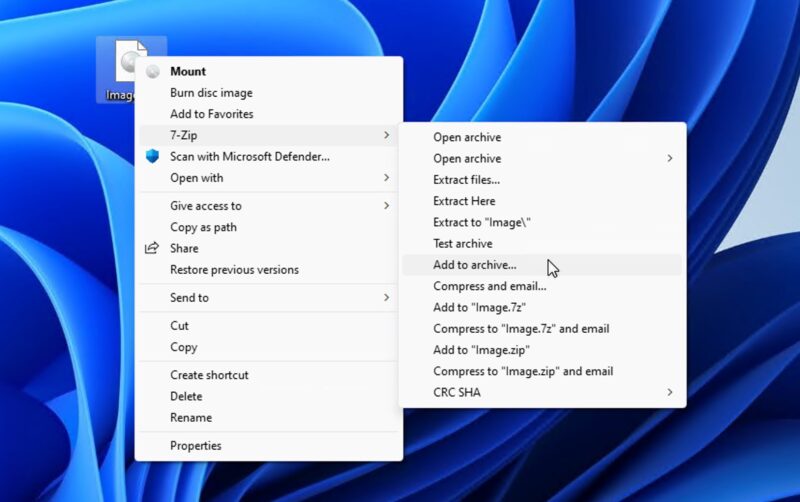
Task: Choose Compress and email...
Action: point(542,286)
